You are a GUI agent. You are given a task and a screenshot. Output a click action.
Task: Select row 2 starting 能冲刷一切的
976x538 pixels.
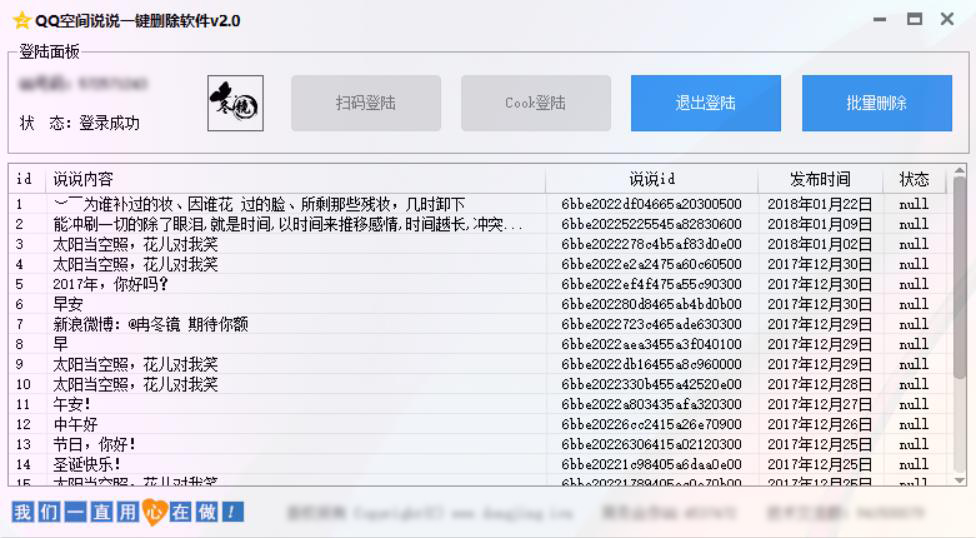(478, 224)
